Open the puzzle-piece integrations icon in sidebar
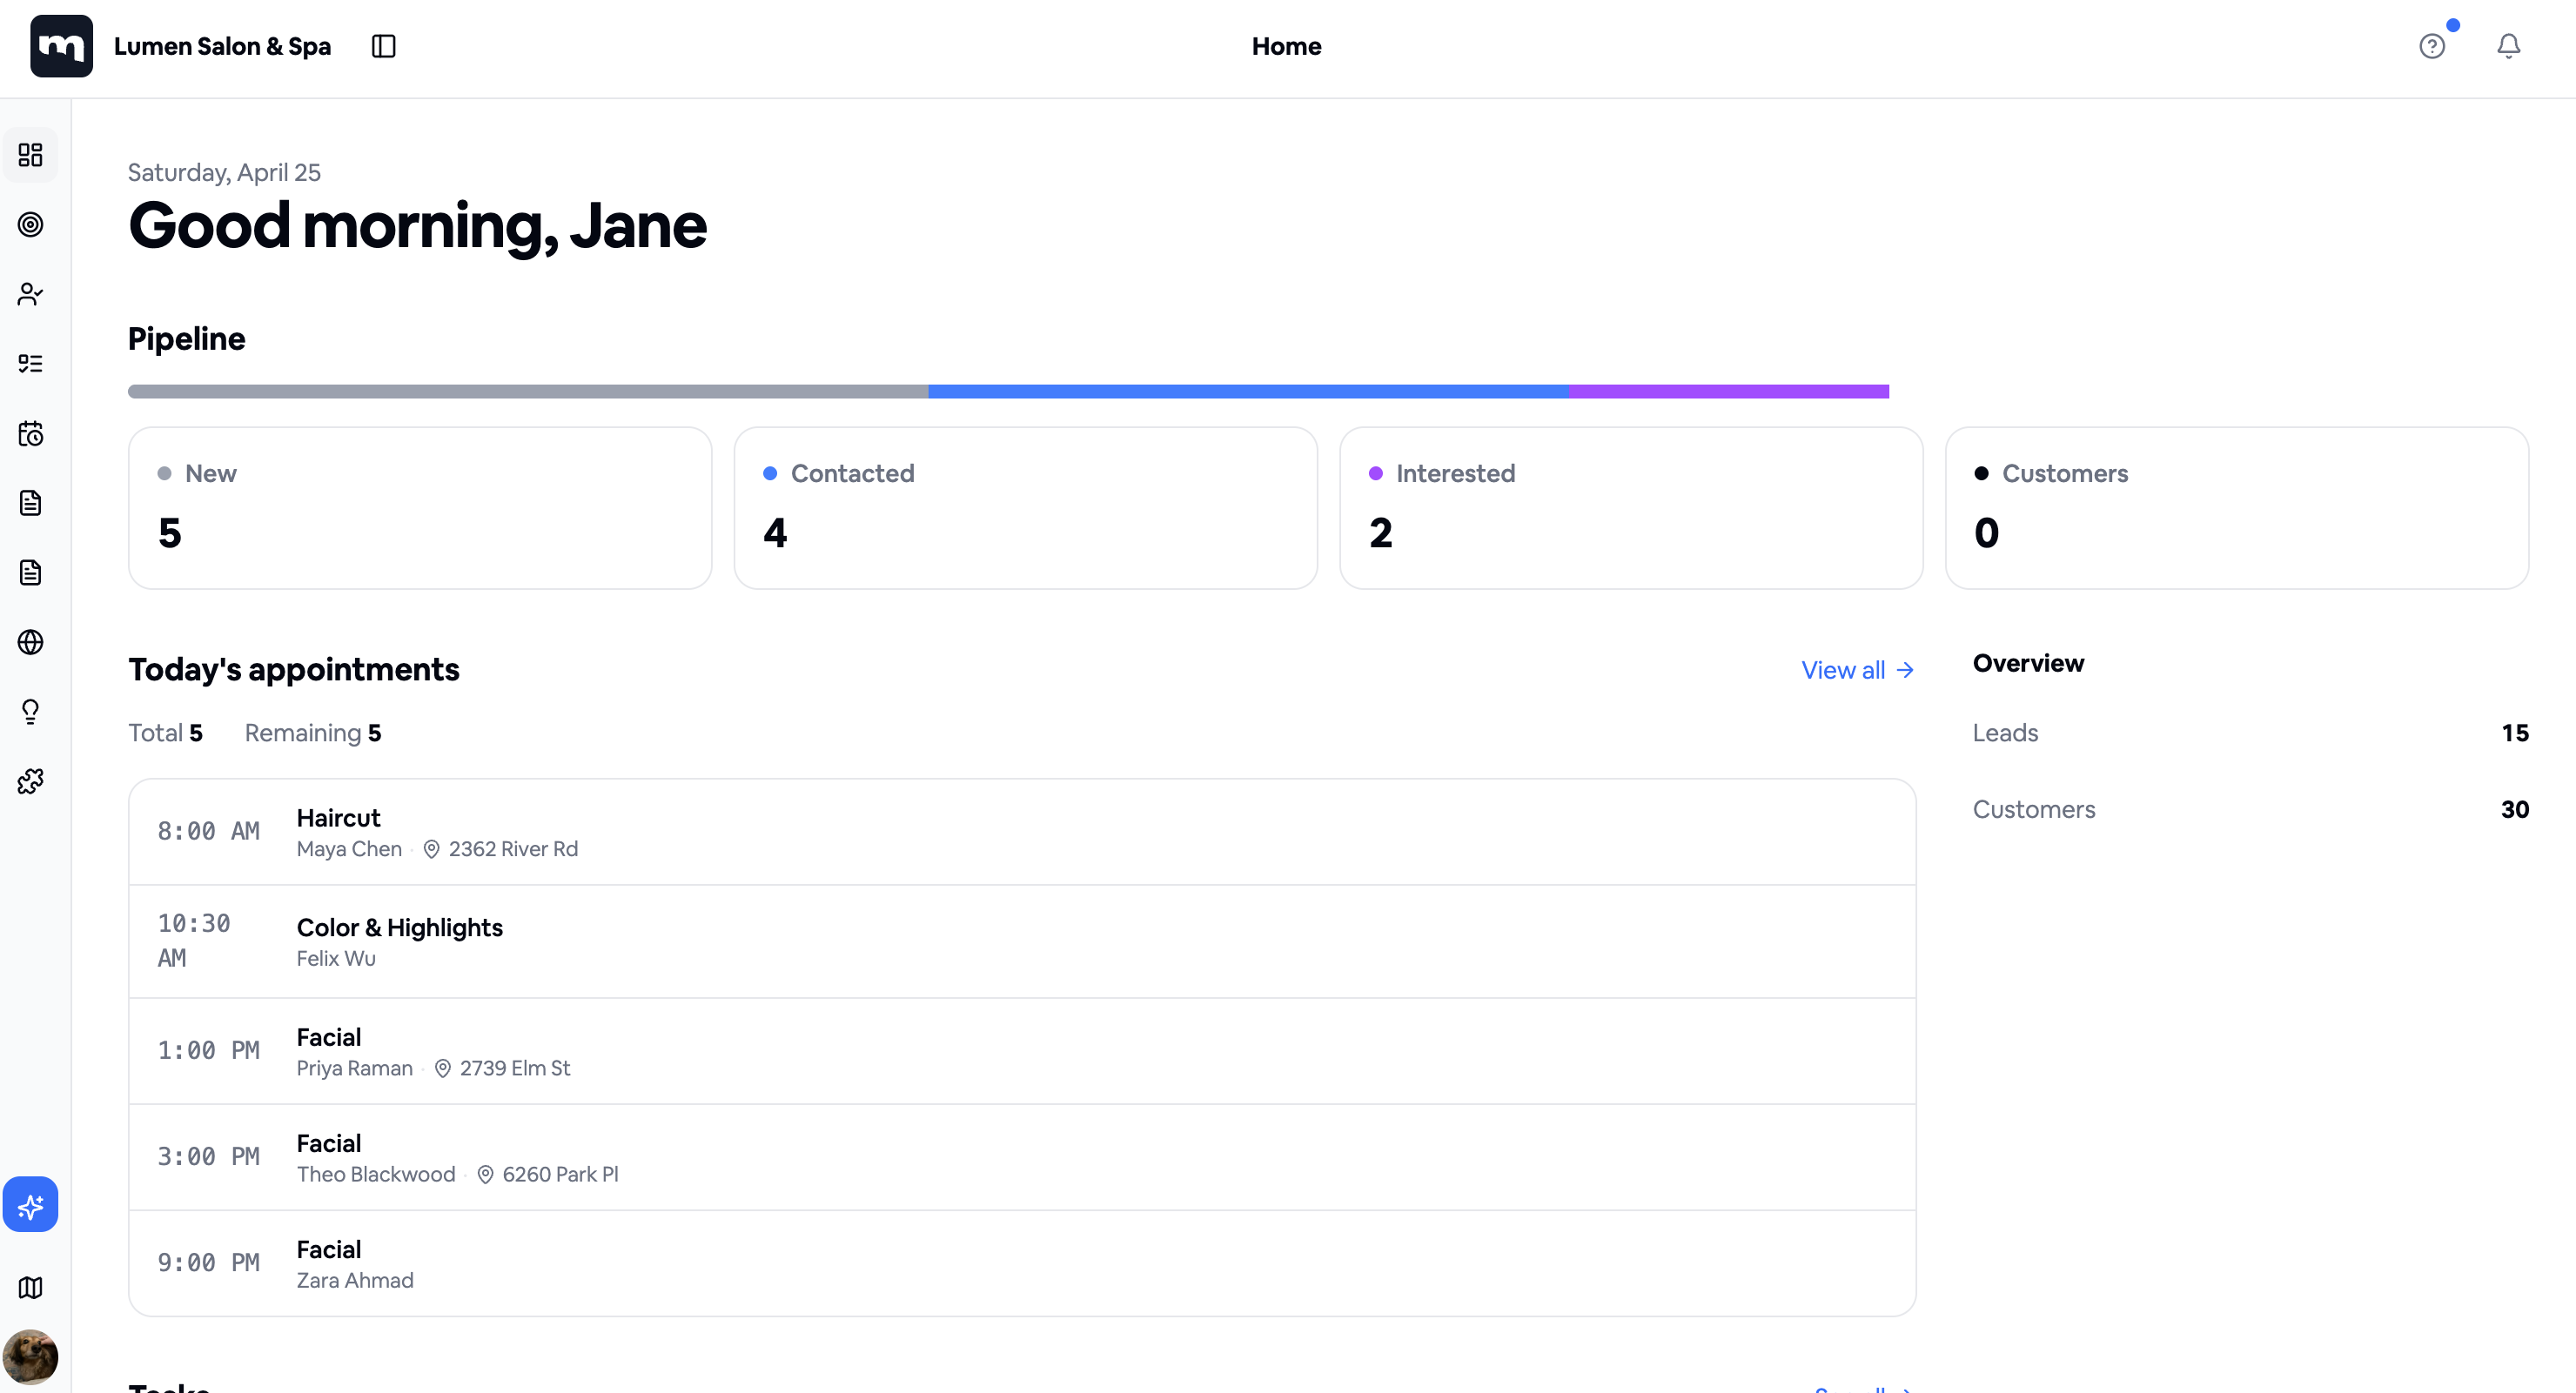Viewport: 2576px width, 1393px height. click(30, 781)
